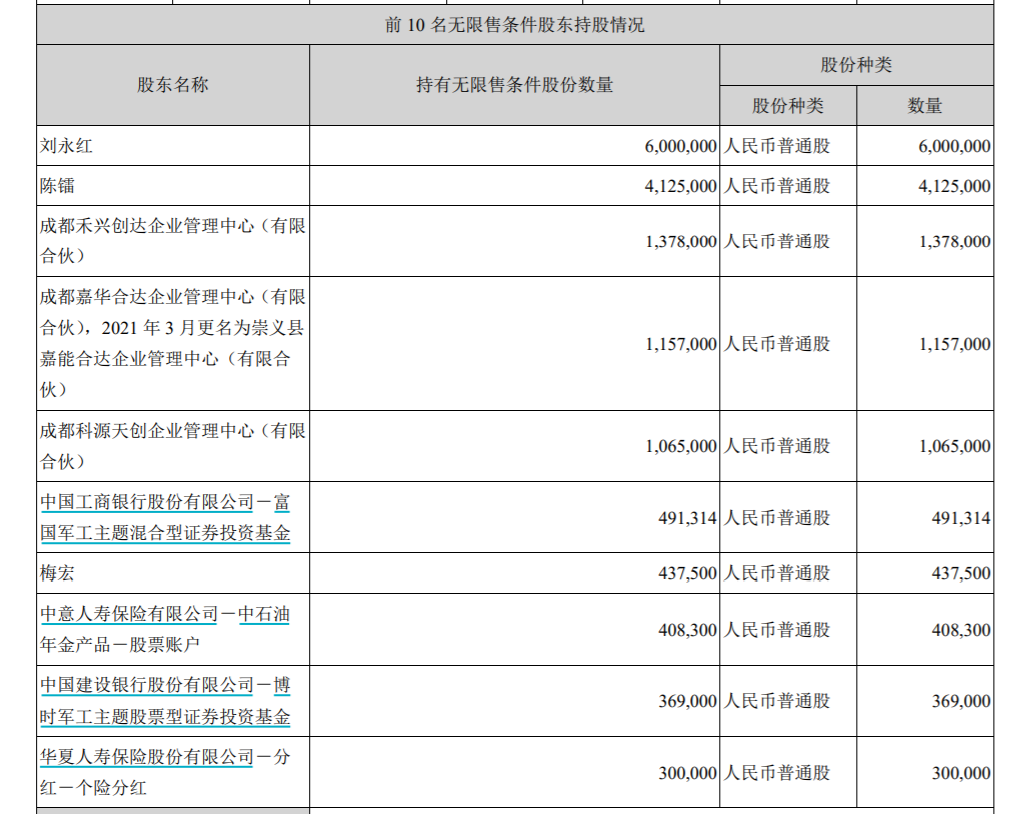This screenshot has width=1029, height=814.
Task: Click shareholder 中意人寿保险有限公司－中石油年金产品
Action: [x=165, y=629]
